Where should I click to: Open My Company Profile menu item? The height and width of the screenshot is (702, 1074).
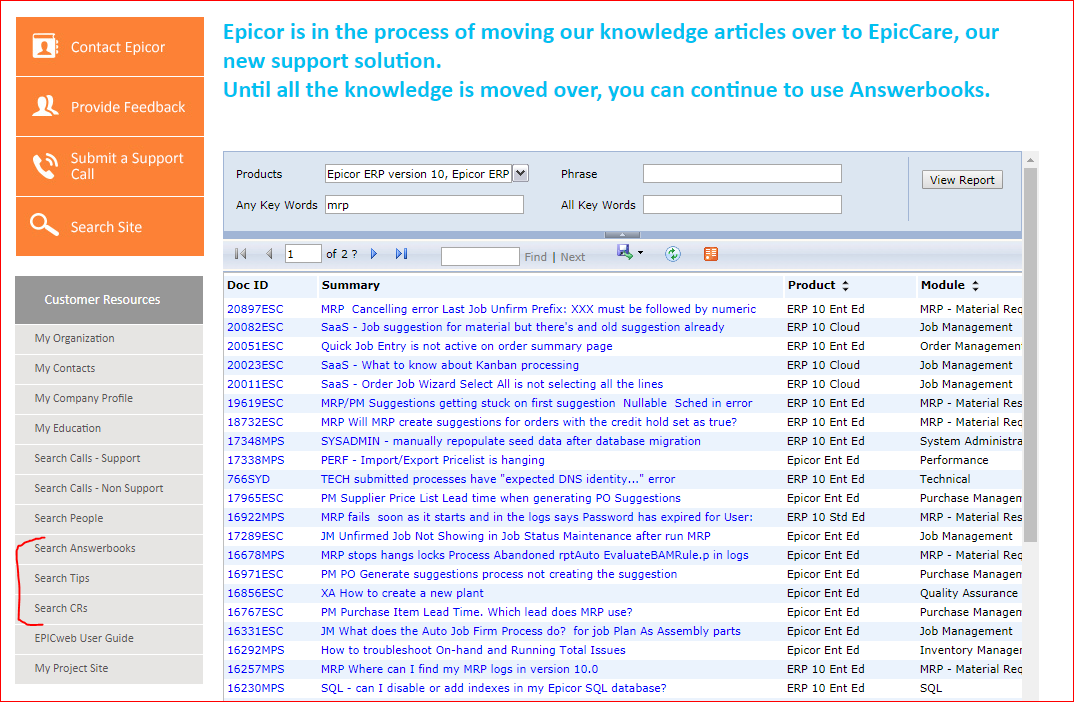click(x=109, y=399)
